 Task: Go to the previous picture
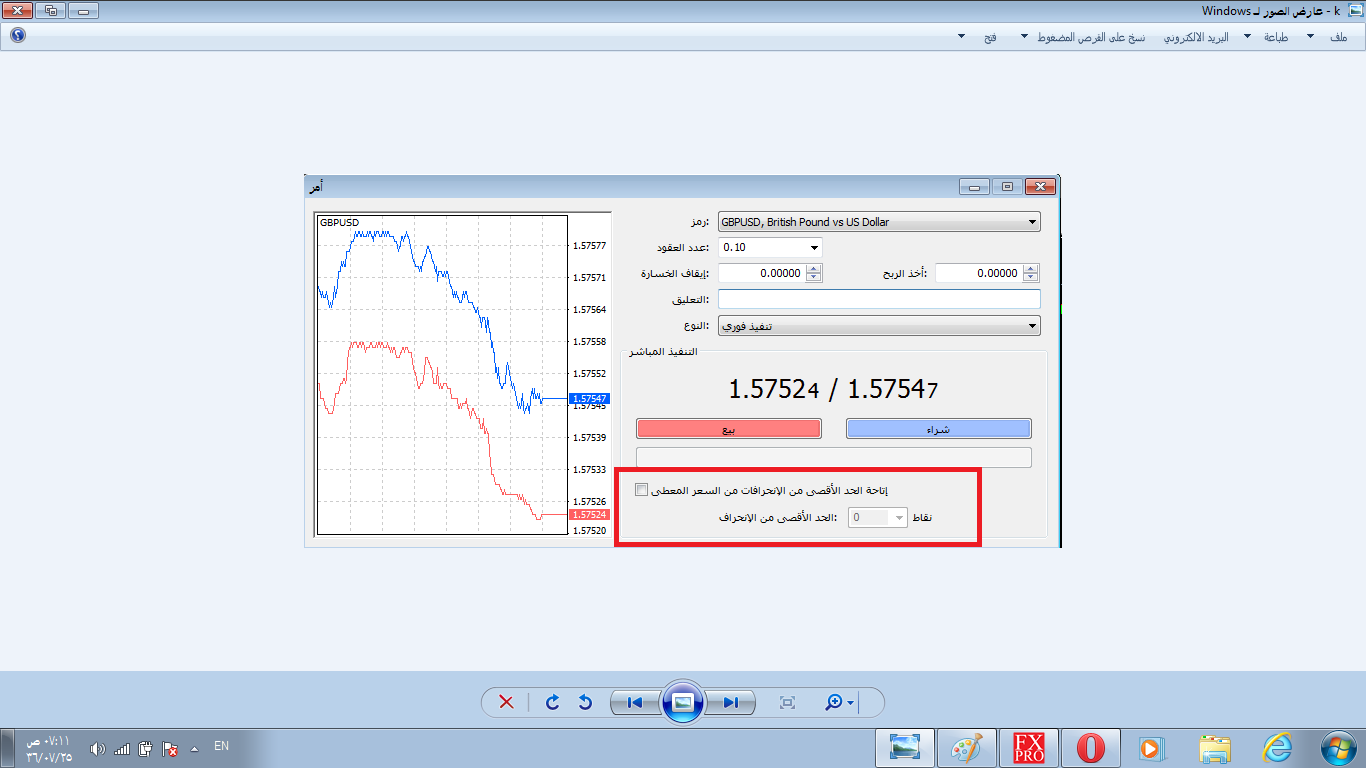pos(635,703)
